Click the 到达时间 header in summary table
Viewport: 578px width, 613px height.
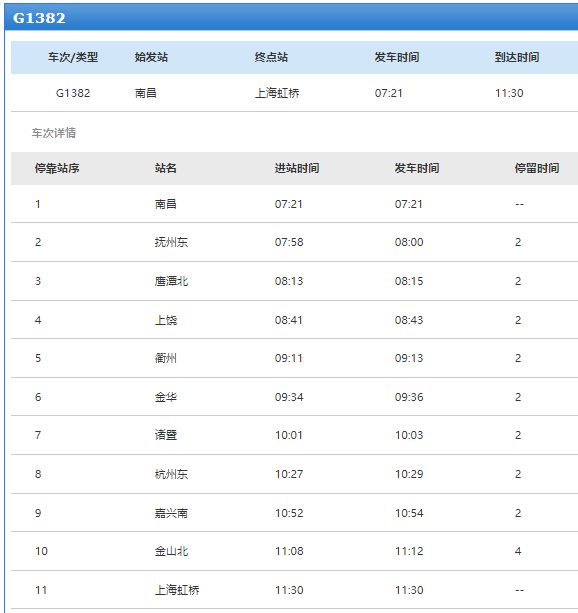click(x=517, y=57)
